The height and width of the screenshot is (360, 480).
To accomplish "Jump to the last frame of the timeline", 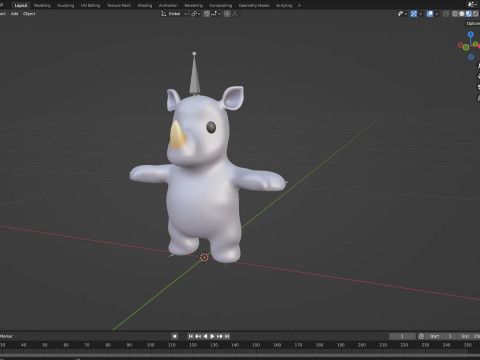I will (227, 336).
